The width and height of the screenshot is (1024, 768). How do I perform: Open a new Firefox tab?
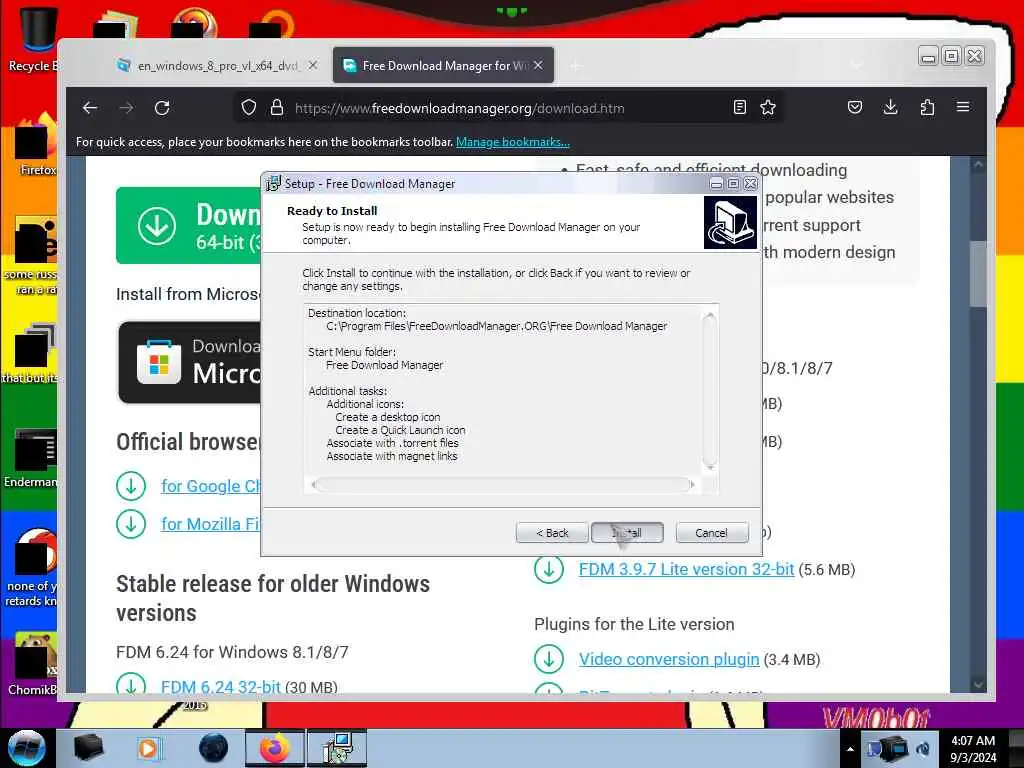[x=575, y=66]
